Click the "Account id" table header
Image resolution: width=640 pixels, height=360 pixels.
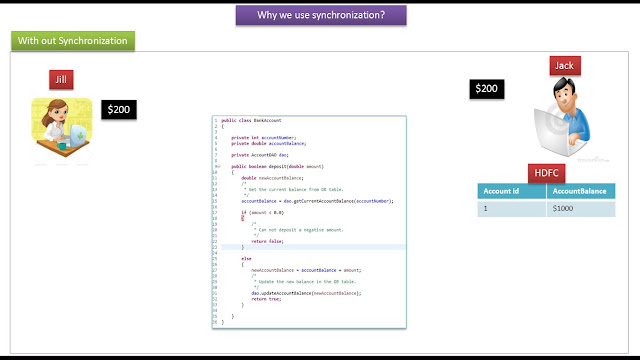512,191
